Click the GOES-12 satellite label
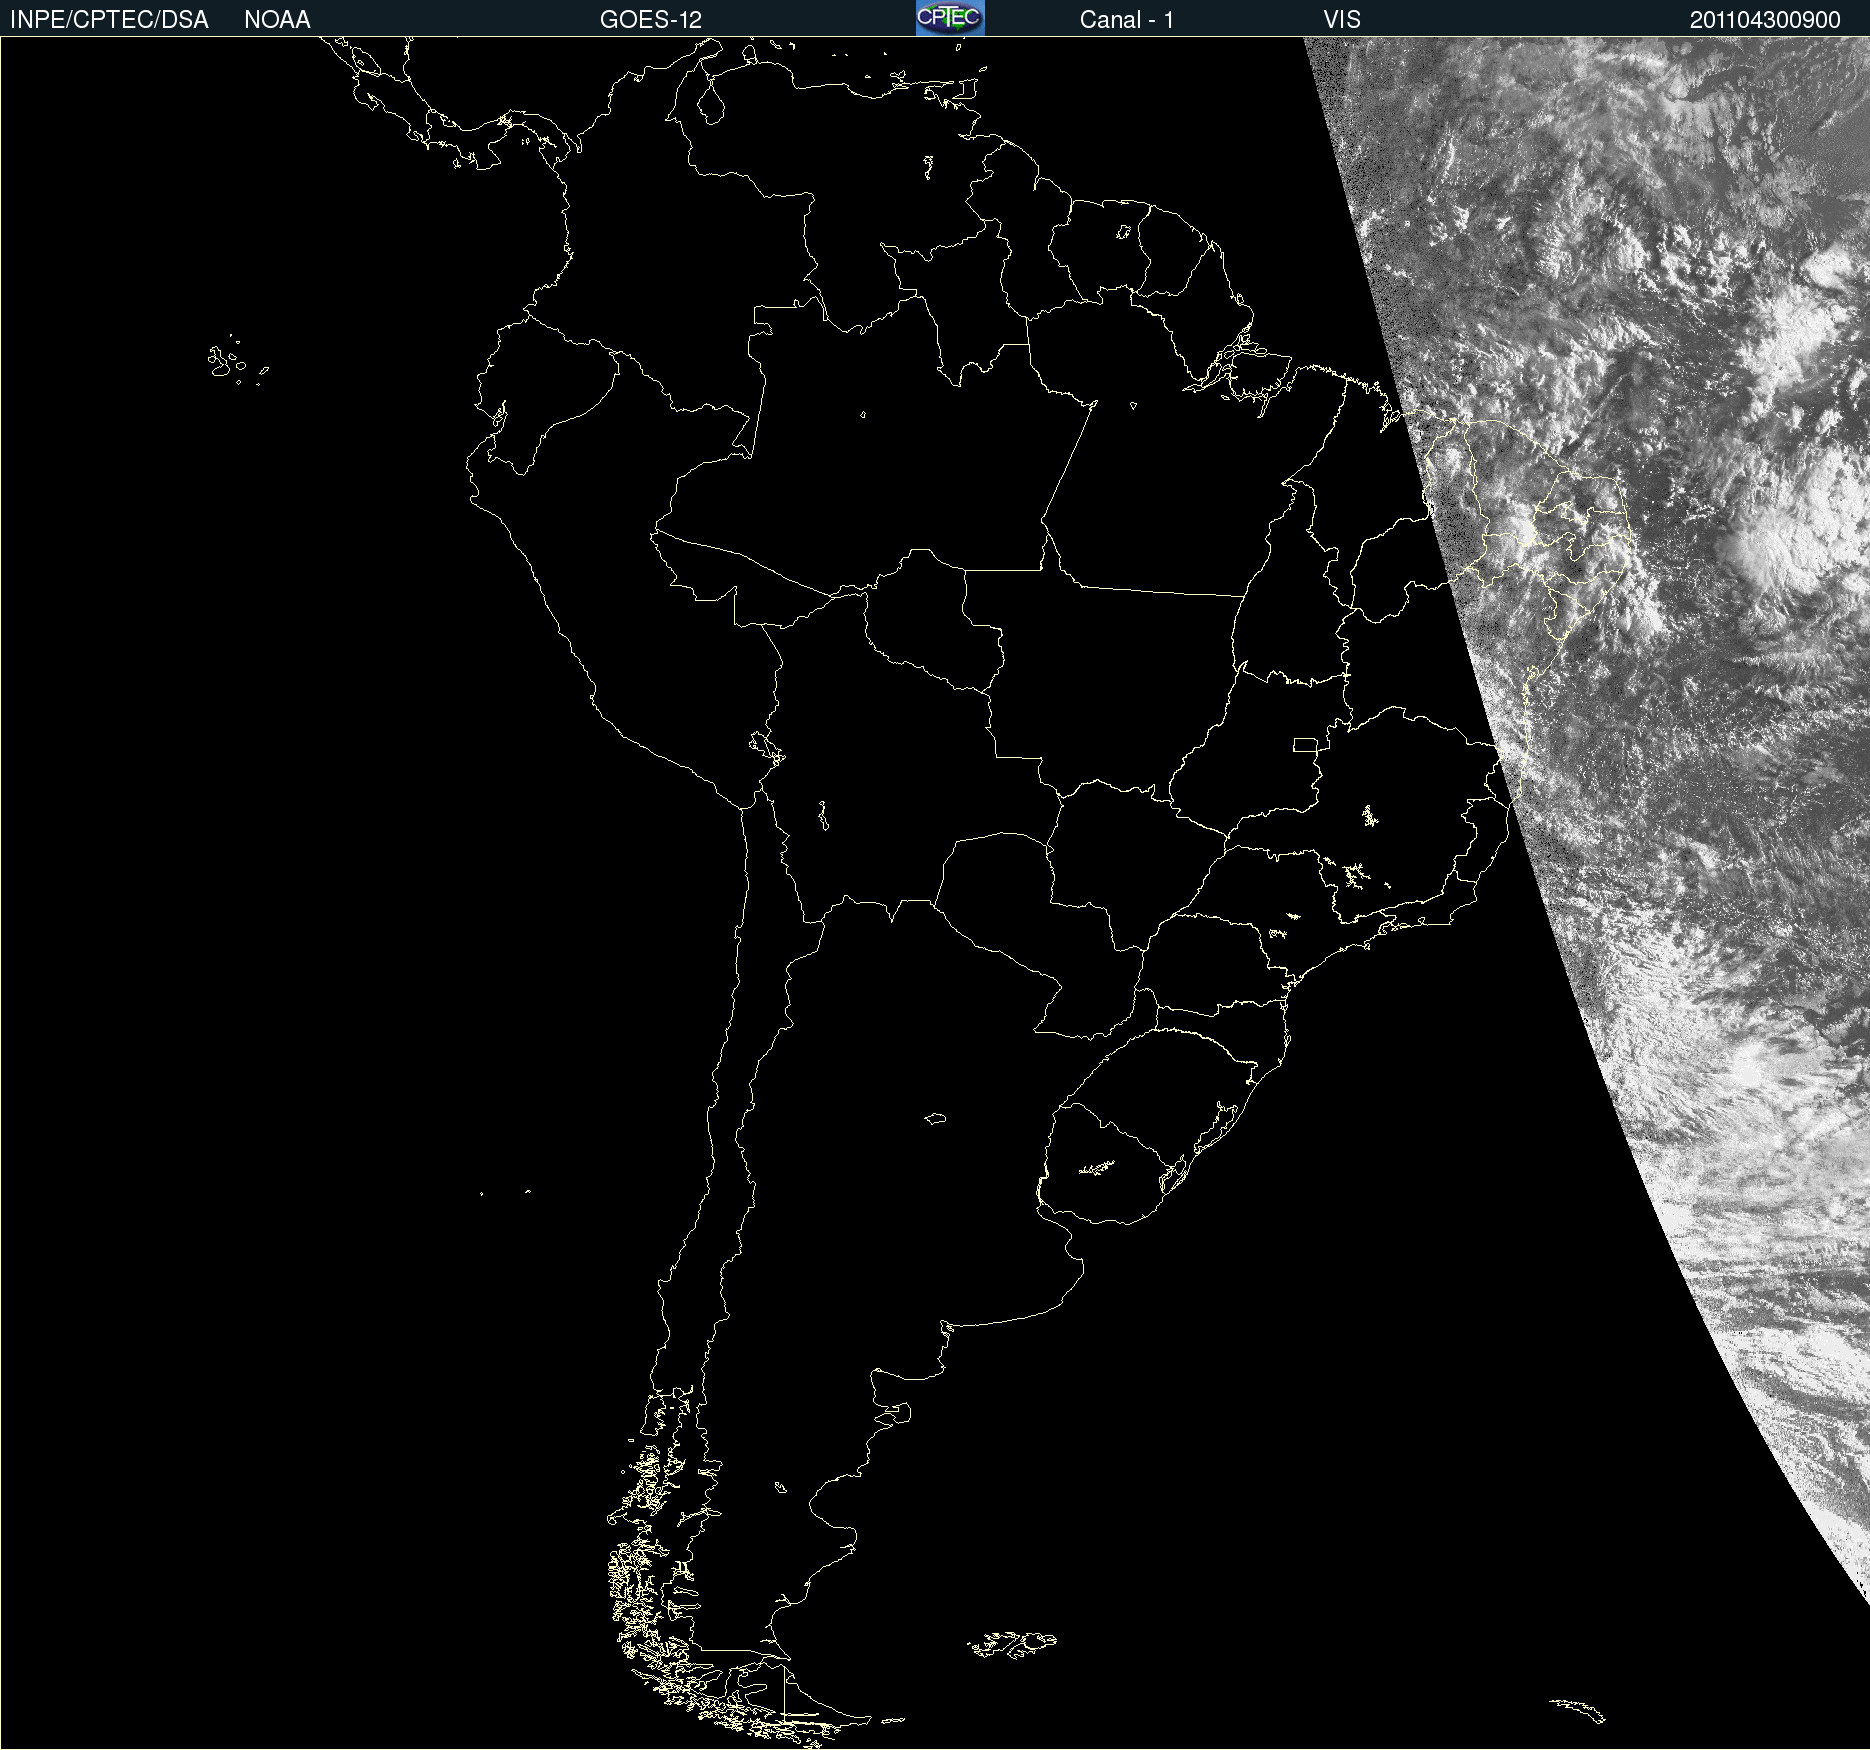 651,20
